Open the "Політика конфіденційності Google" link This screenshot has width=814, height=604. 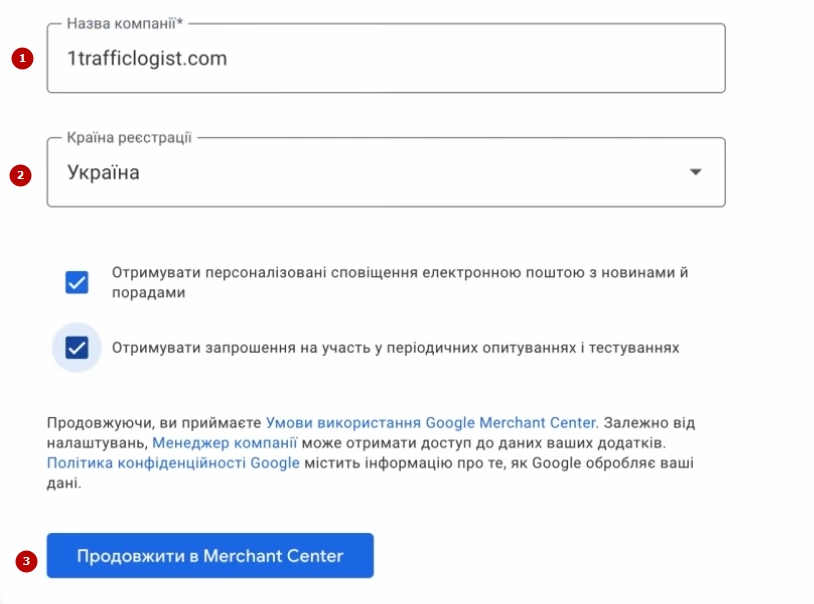pyautogui.click(x=173, y=462)
